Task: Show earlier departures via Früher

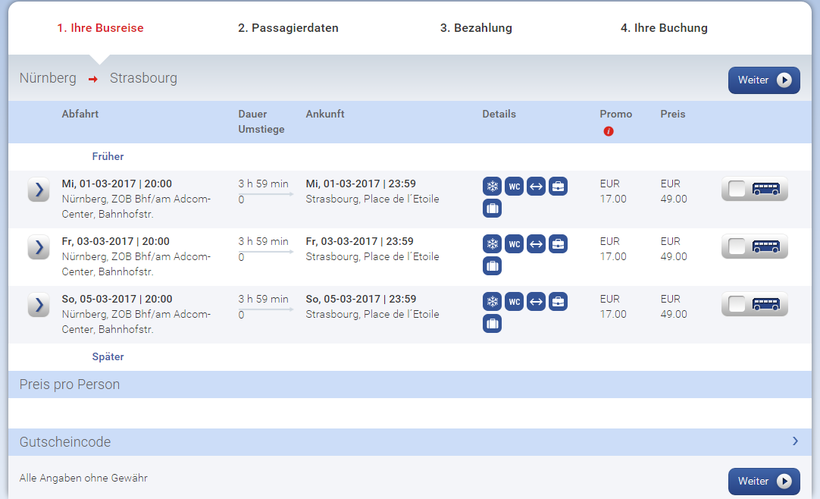Action: pos(108,157)
